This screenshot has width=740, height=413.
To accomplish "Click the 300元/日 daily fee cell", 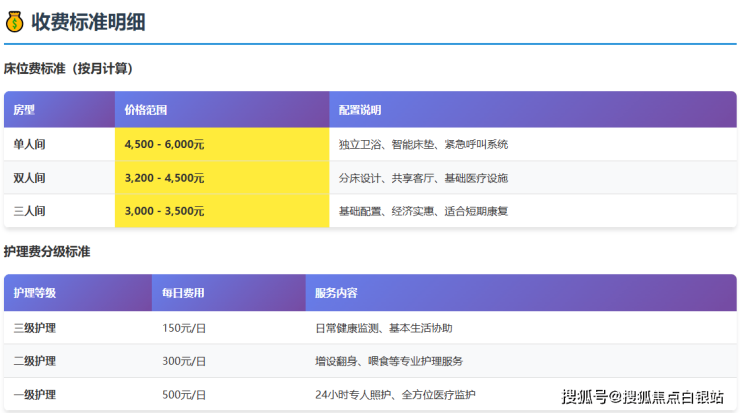I will pos(184,361).
